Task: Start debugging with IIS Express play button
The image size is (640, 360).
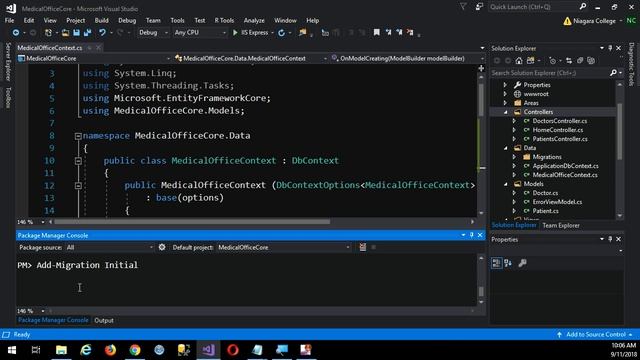Action: 235,33
